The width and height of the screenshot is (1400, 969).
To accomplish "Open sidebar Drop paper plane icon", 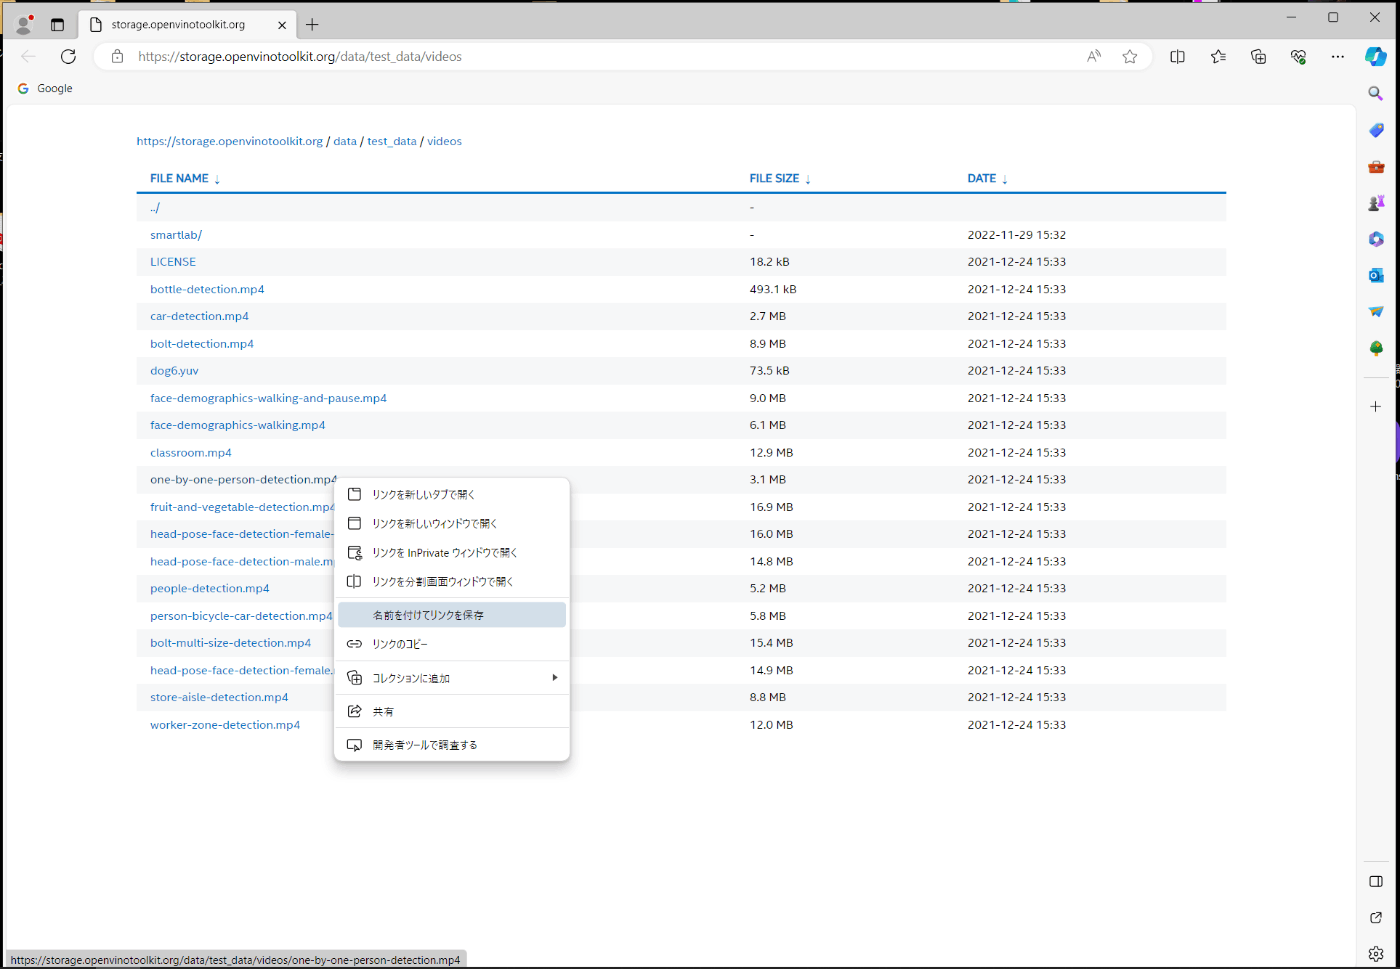I will click(x=1376, y=311).
